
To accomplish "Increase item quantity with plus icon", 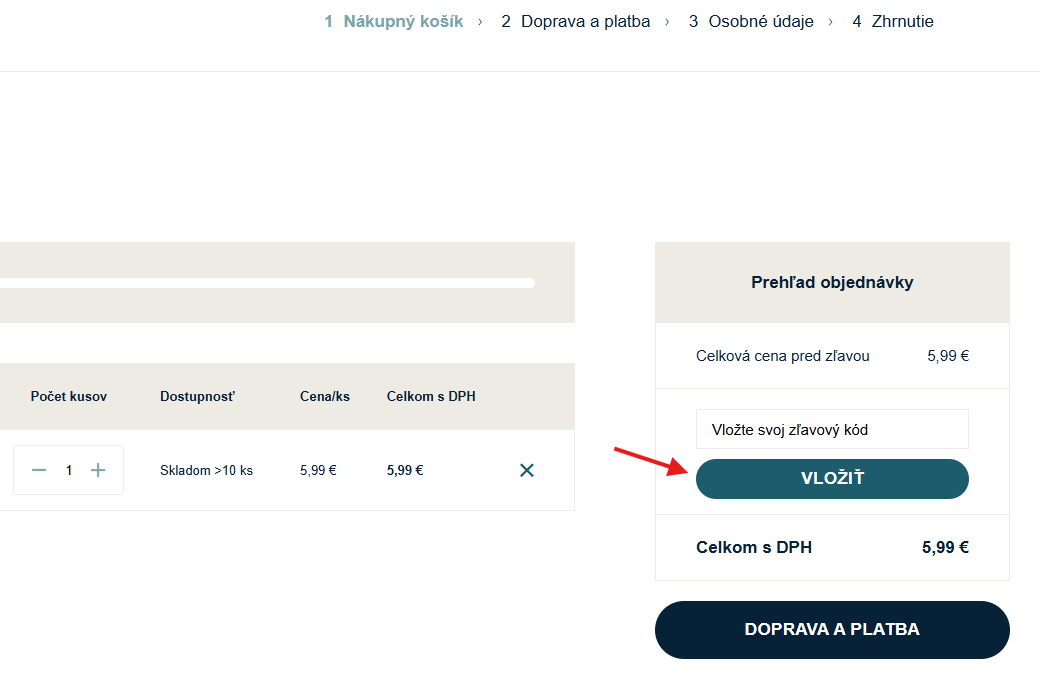I will coord(98,470).
